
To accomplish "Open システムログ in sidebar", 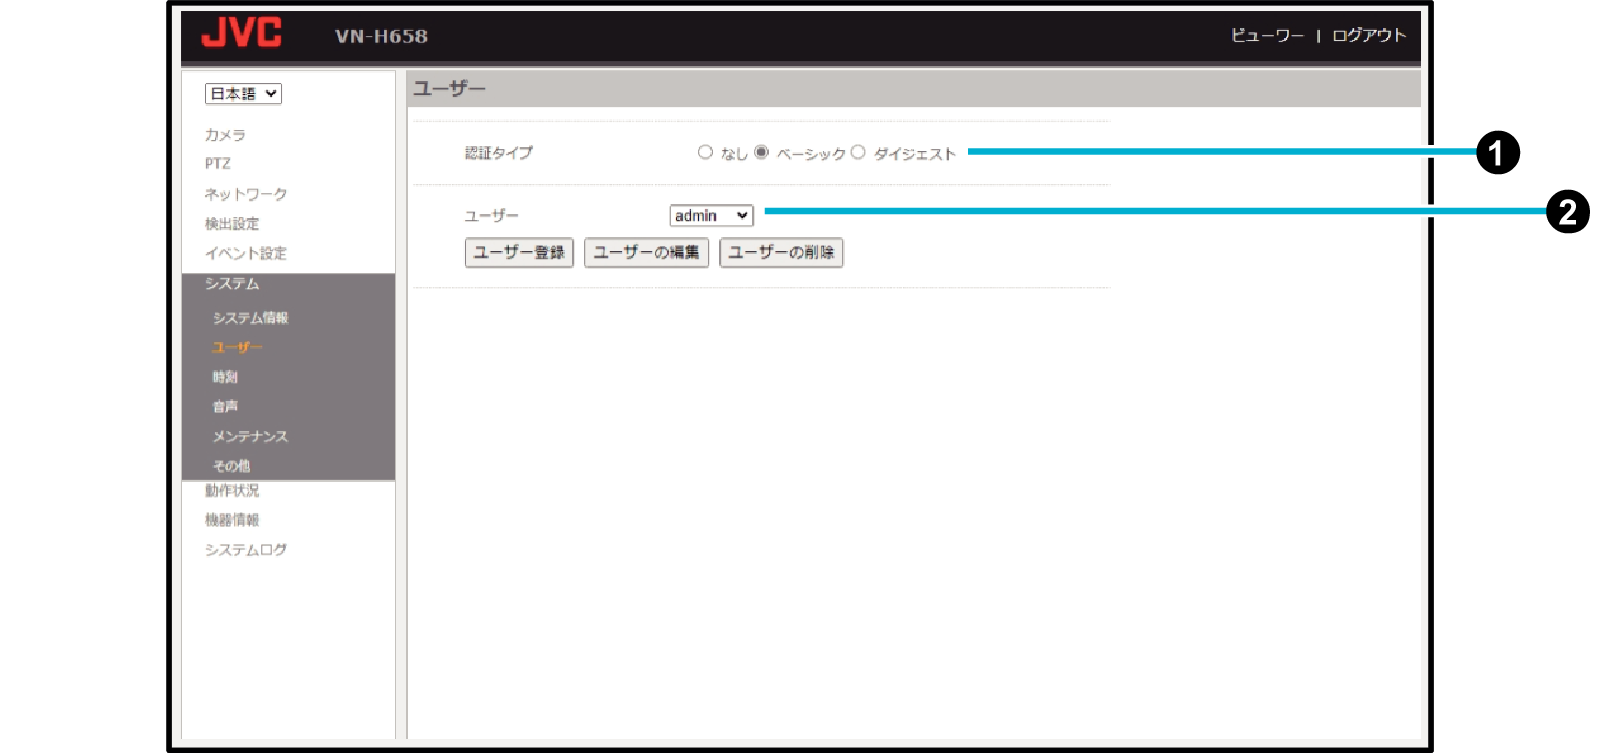I will pos(246,550).
